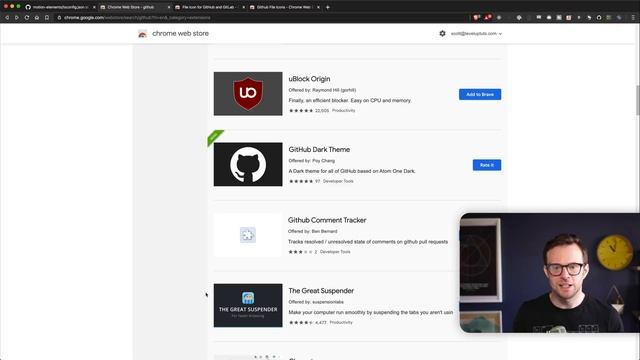Viewport: 640px width, 360px height.
Task: Close the Github File Icons tab
Action: pyautogui.click(x=318, y=7)
